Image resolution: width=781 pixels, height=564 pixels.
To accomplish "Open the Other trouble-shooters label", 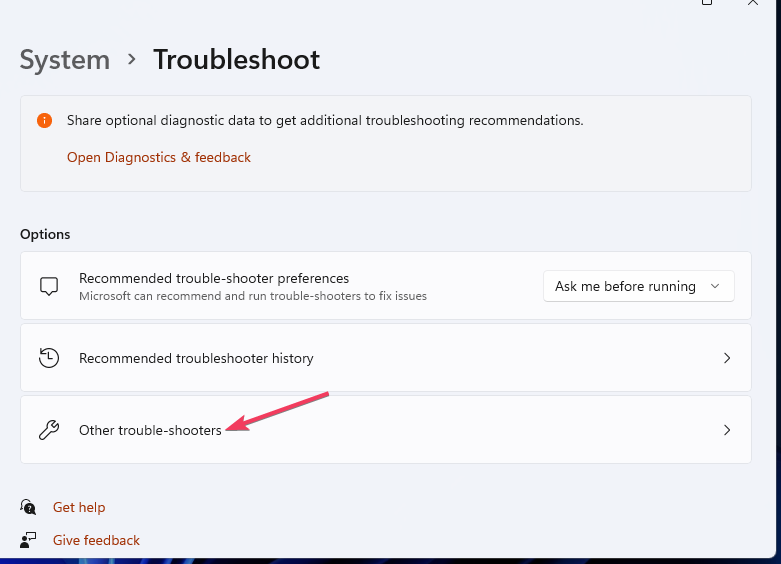I will click(150, 430).
